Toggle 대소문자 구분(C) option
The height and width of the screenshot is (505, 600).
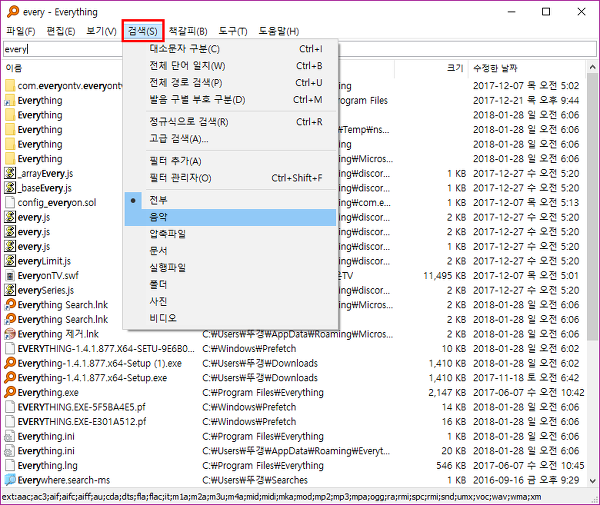click(x=230, y=49)
